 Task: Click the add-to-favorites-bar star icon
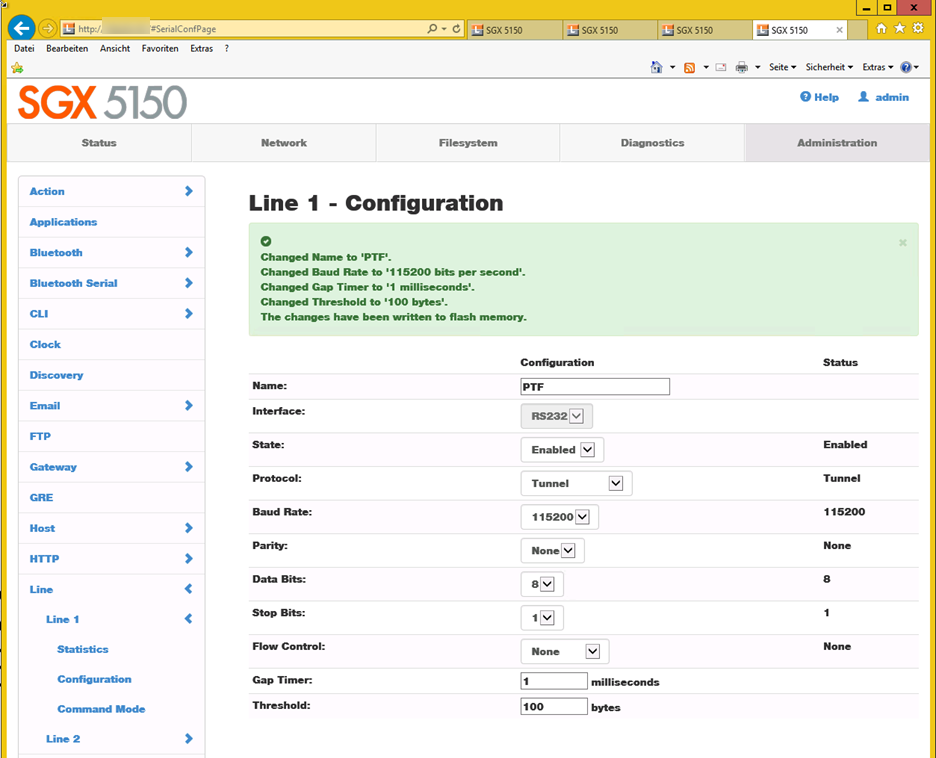coord(17,68)
